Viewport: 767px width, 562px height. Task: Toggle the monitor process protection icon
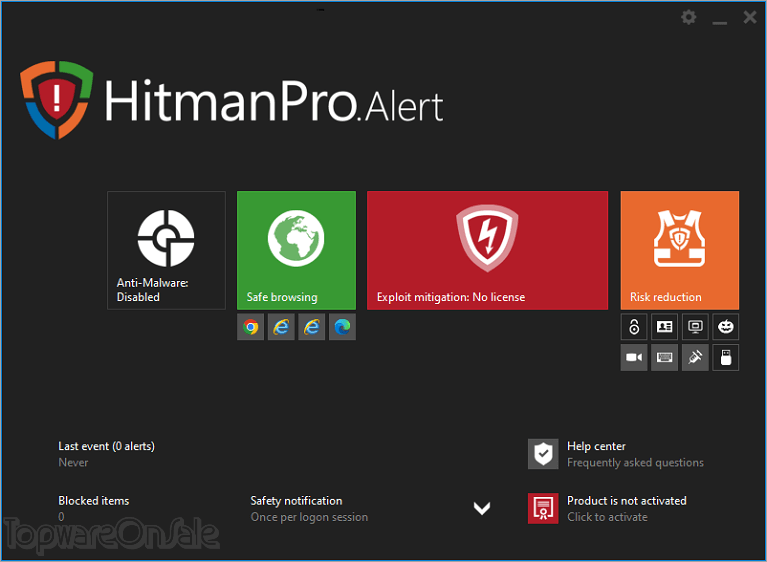695,327
